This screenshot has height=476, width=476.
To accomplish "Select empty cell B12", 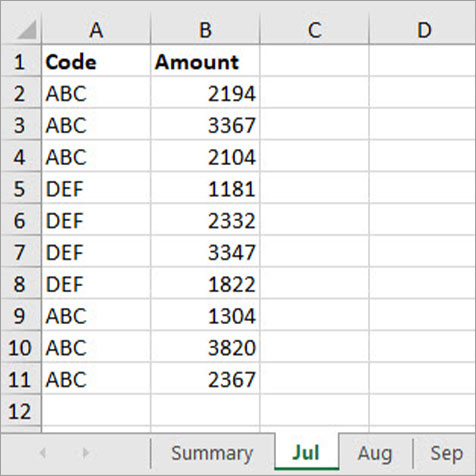I will (x=205, y=410).
